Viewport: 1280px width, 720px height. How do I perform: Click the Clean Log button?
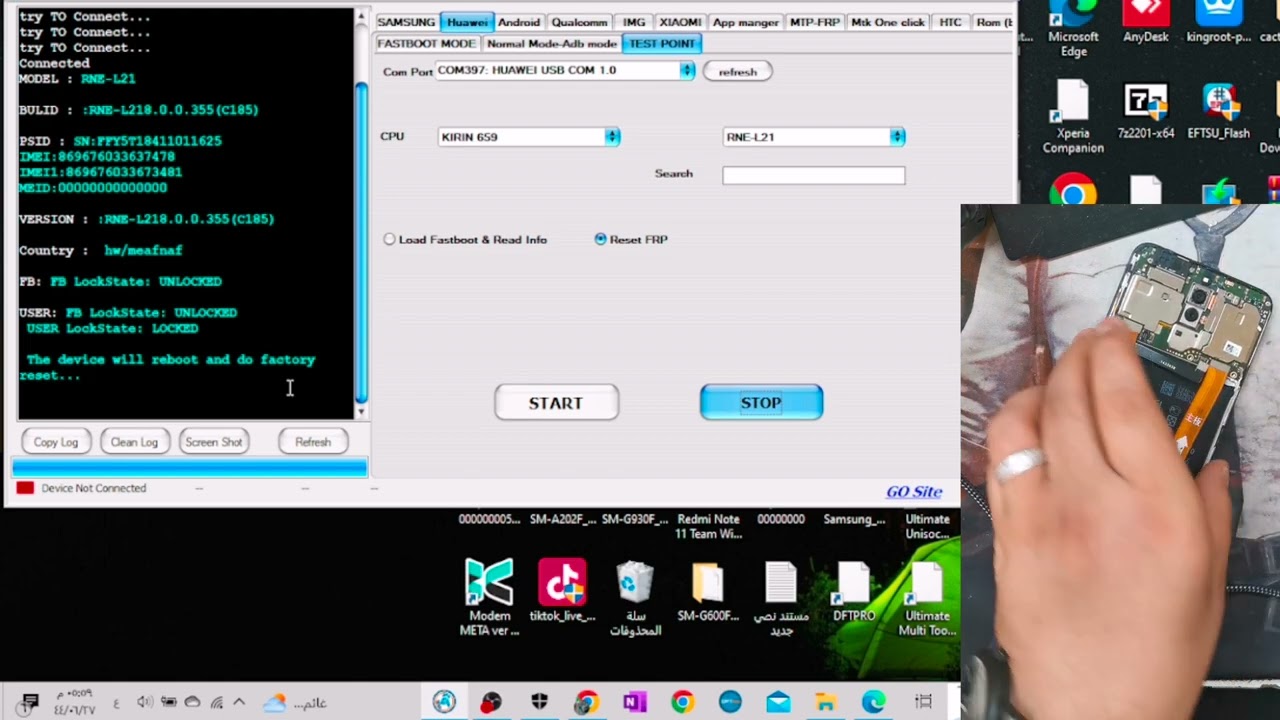(x=134, y=442)
